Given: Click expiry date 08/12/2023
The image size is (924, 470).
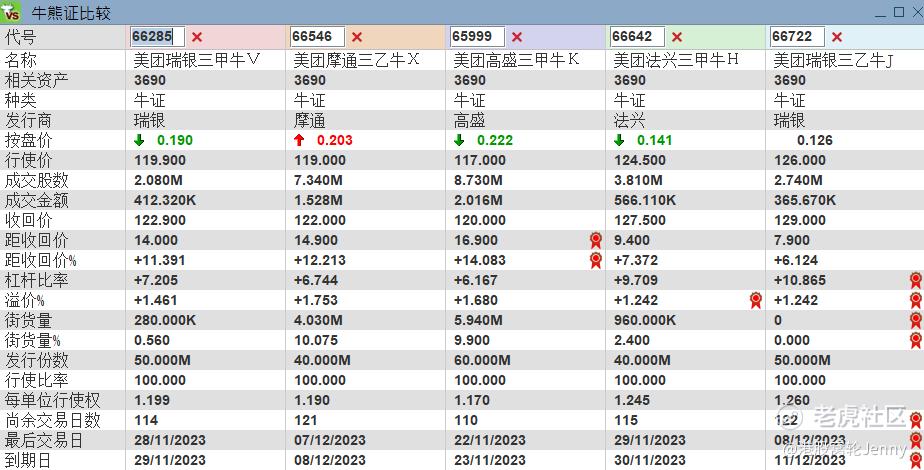Looking at the screenshot, I should coord(330,460).
